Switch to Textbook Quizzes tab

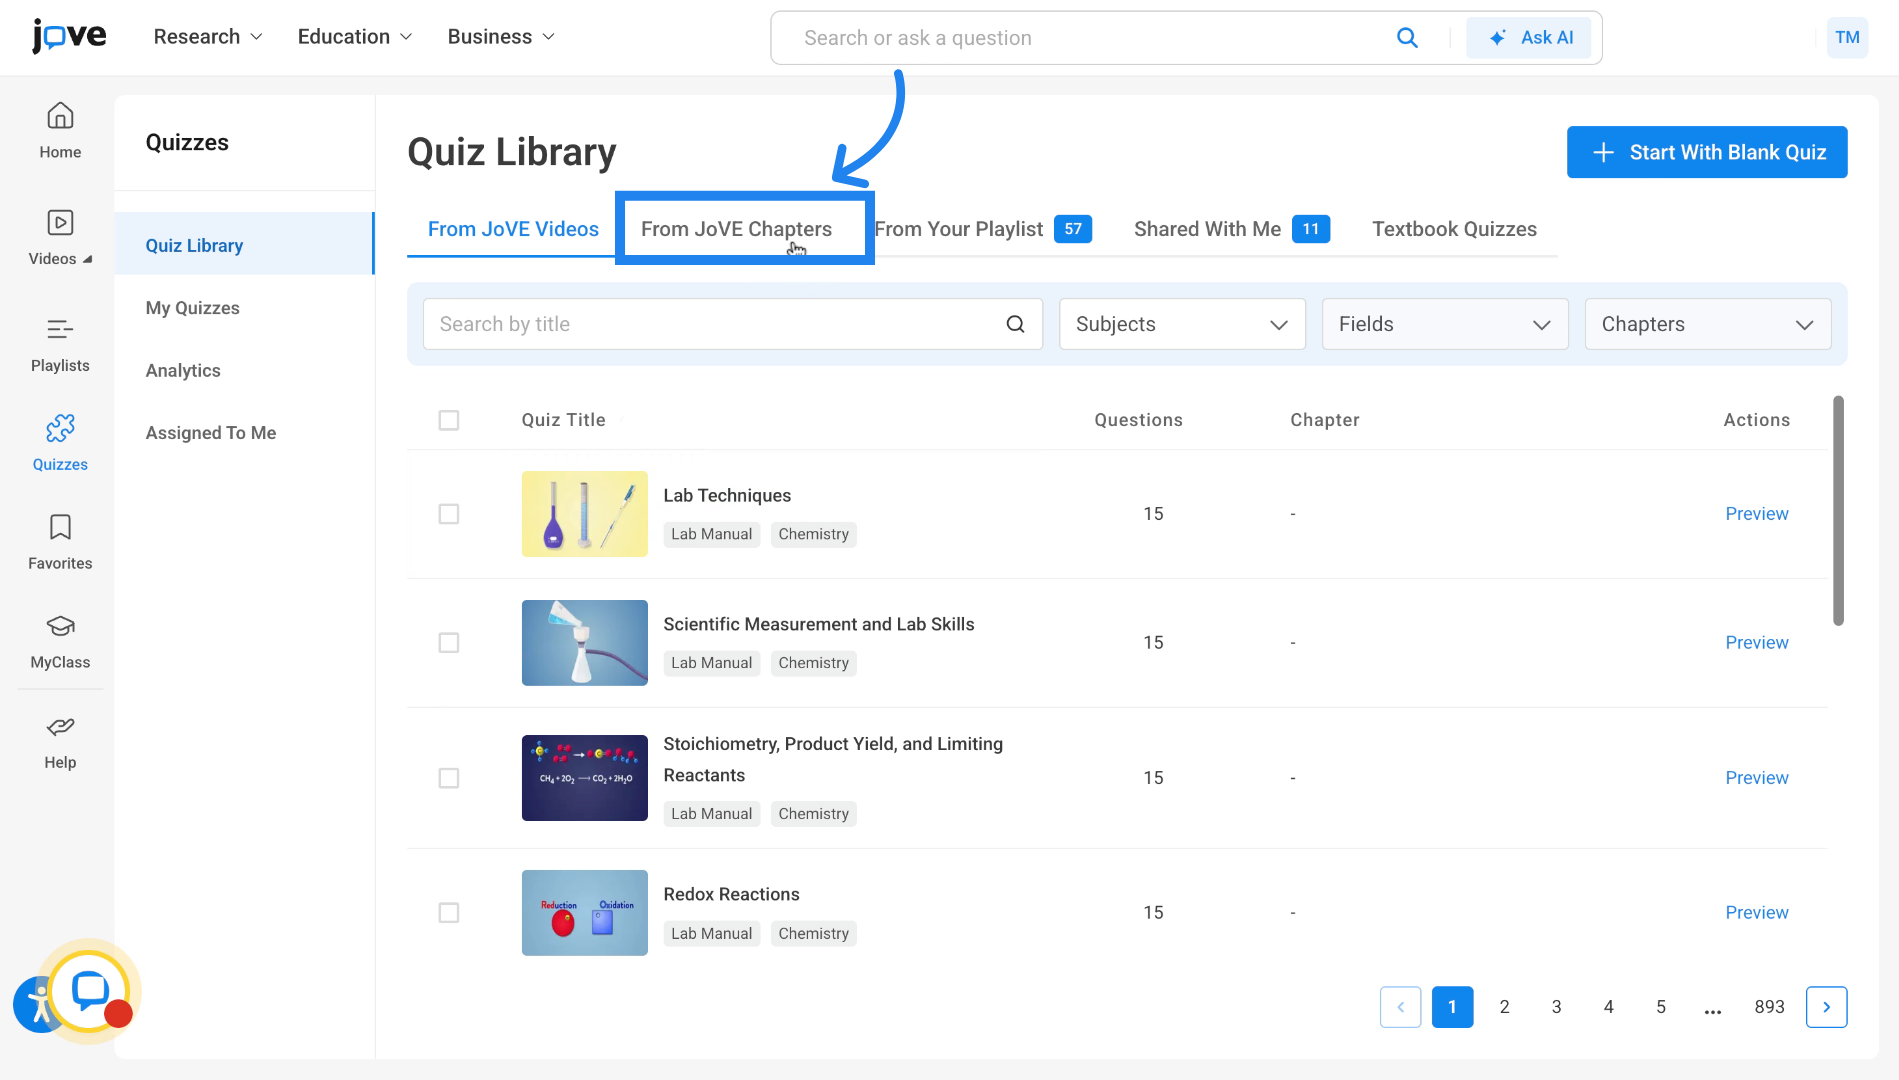tap(1453, 229)
